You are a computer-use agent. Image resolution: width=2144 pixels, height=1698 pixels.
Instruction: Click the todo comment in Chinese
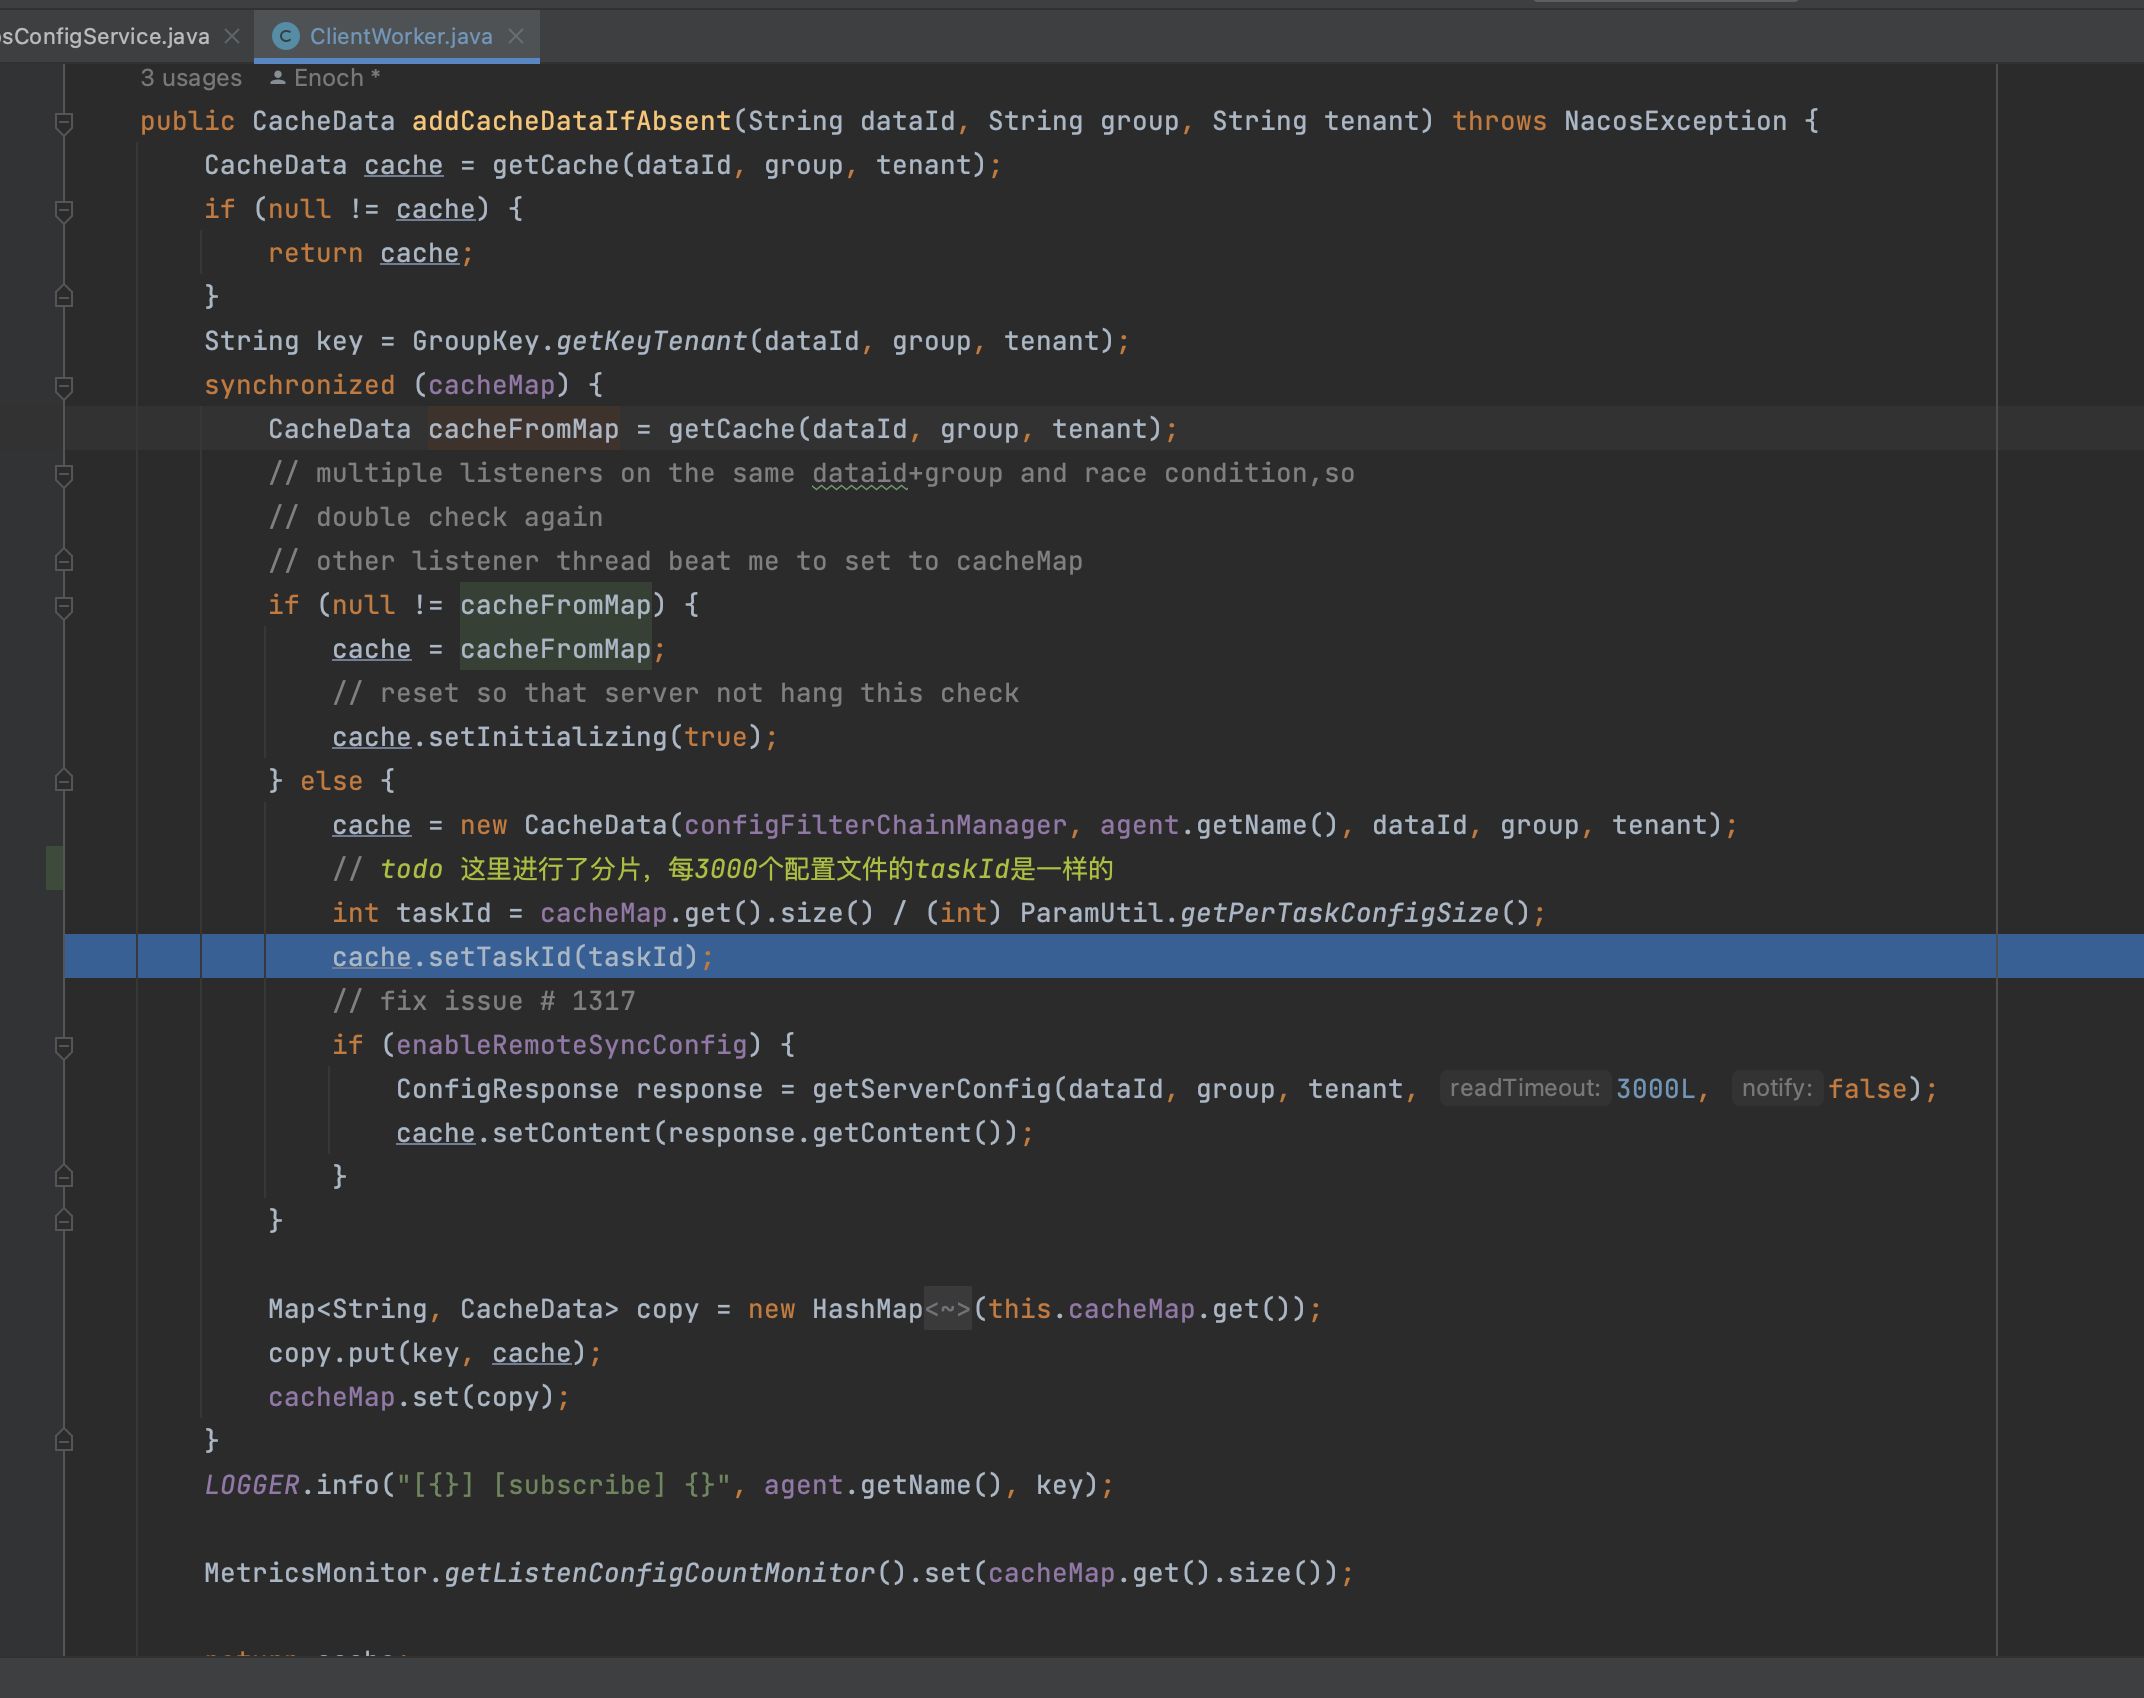click(x=722, y=869)
